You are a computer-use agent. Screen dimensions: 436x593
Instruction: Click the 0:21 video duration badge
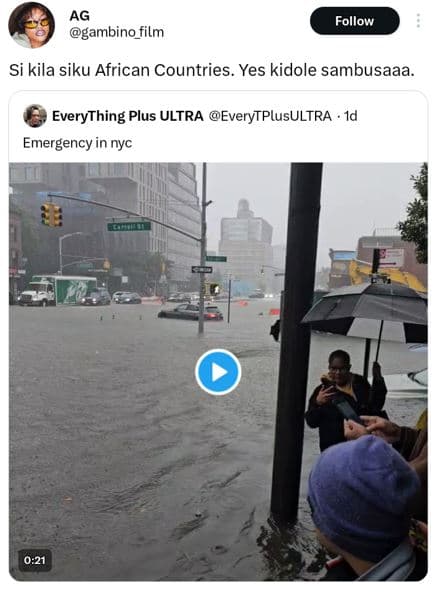[x=35, y=560]
